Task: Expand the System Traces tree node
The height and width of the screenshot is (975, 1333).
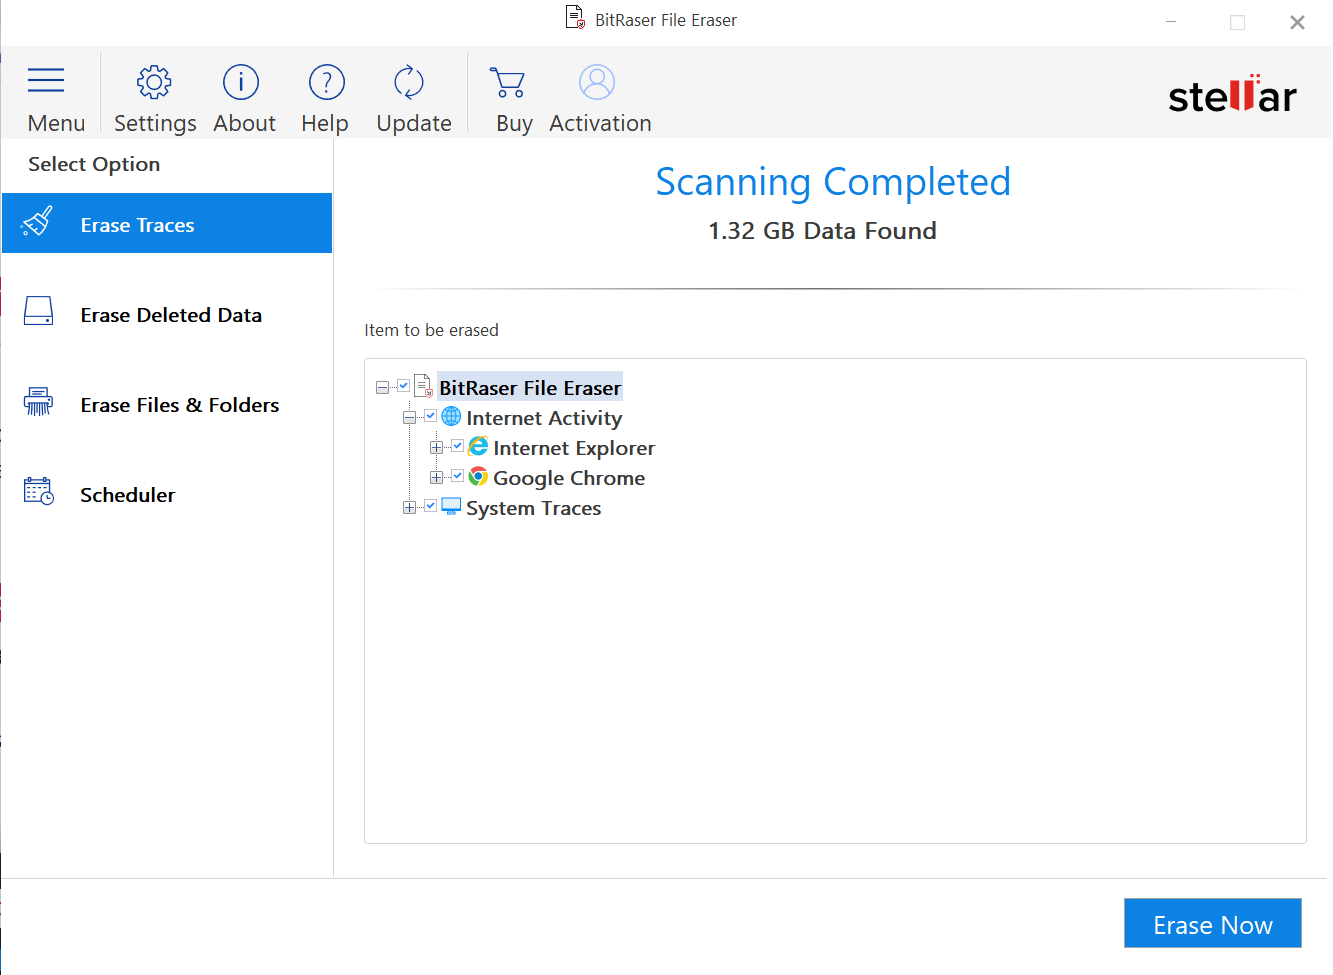Action: [407, 507]
